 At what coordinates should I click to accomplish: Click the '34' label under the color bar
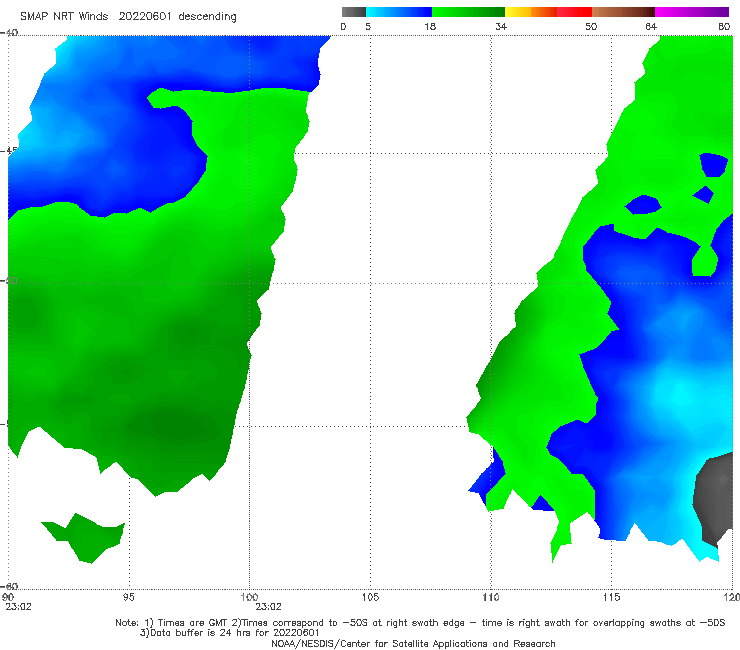point(501,27)
